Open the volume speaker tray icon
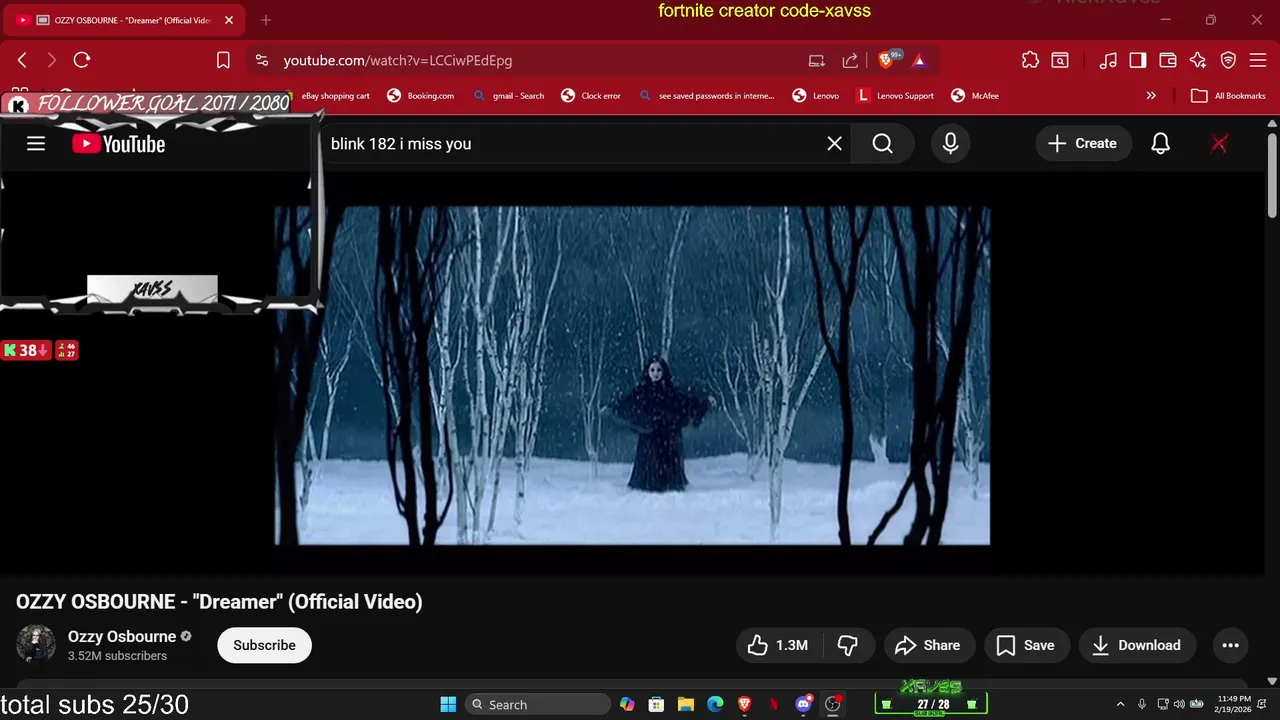The image size is (1280, 720). click(1178, 704)
